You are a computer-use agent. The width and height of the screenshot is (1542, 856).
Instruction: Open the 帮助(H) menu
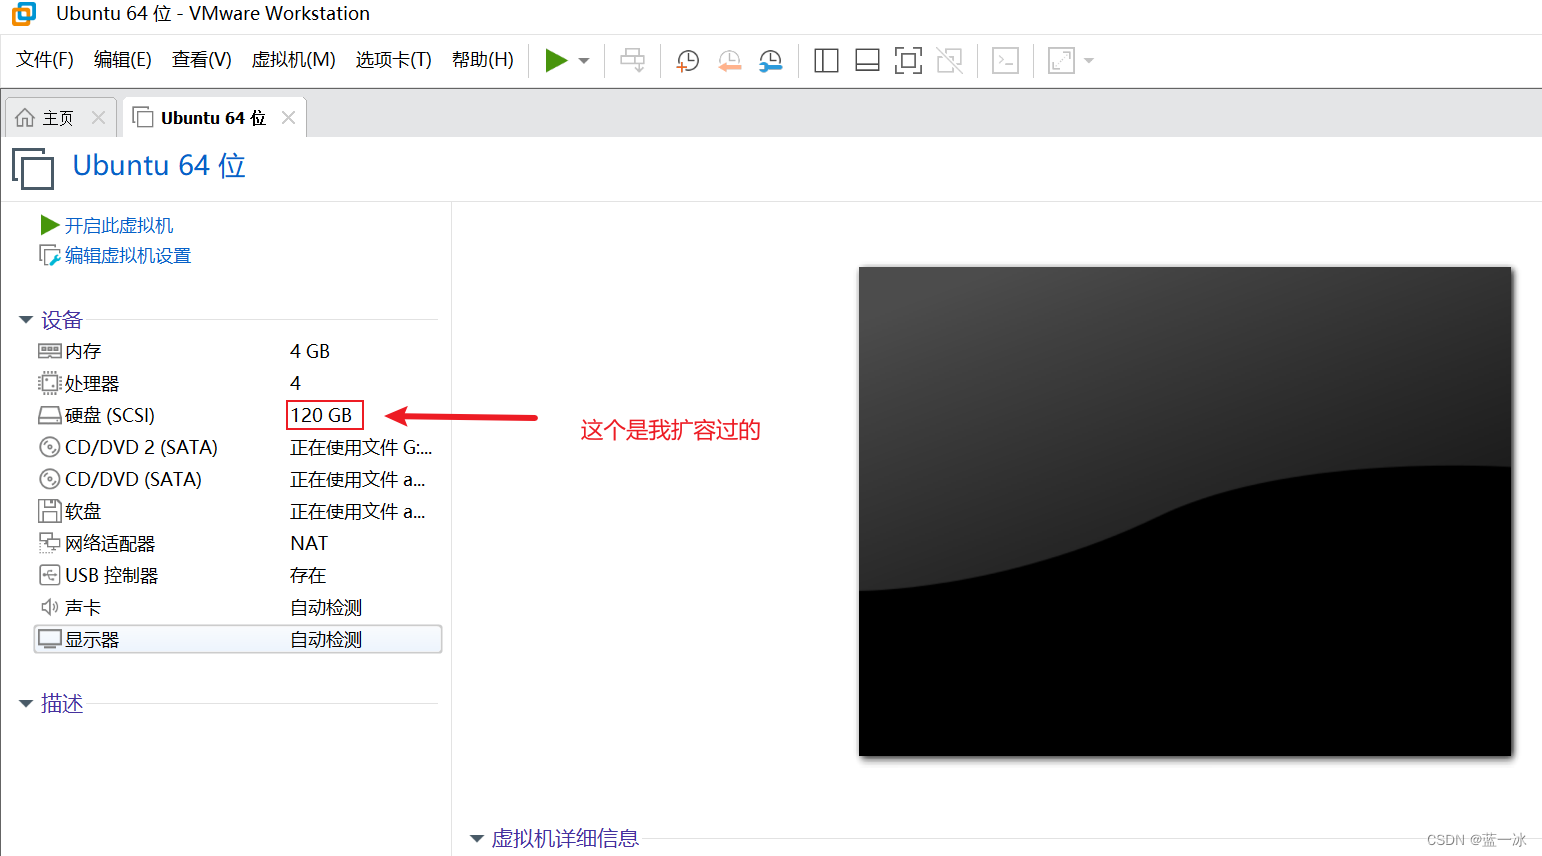[x=483, y=60]
